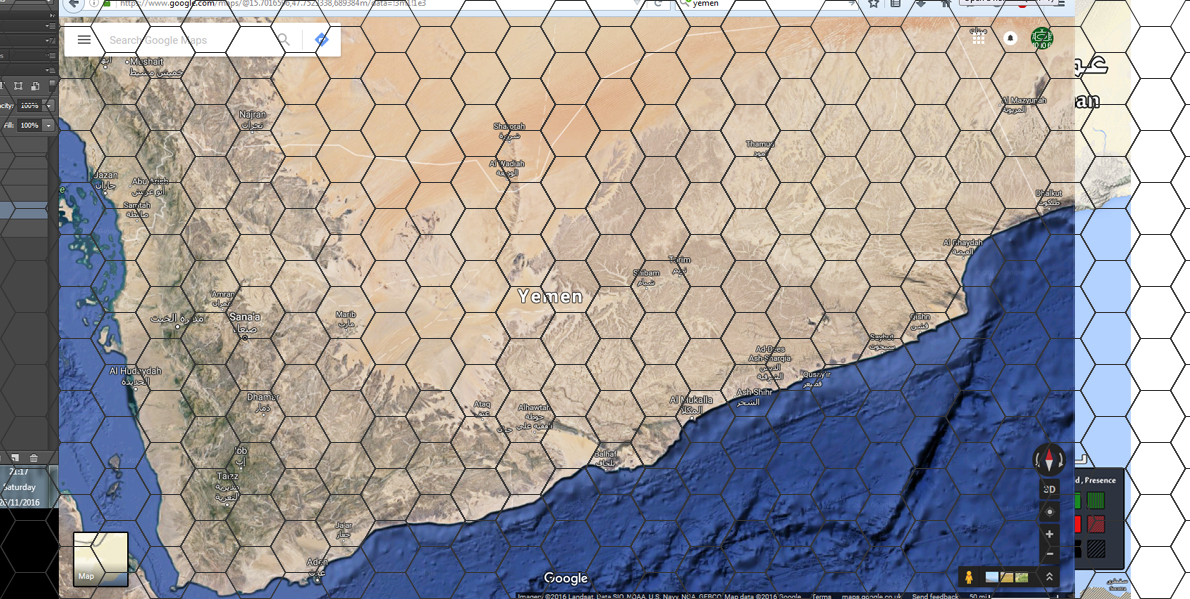Click the Send feedback link

click(935, 596)
